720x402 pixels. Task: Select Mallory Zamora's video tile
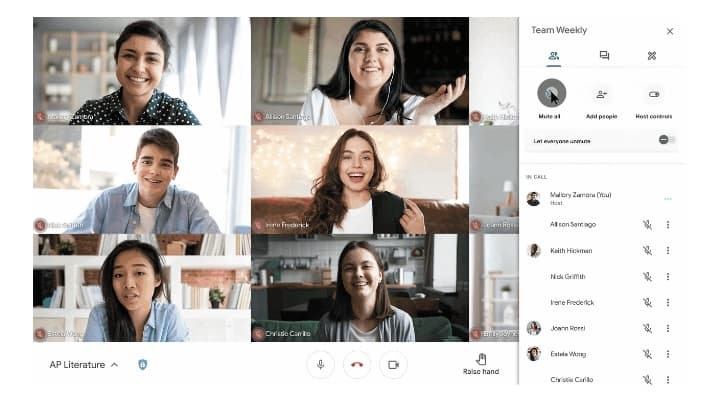pyautogui.click(x=141, y=71)
